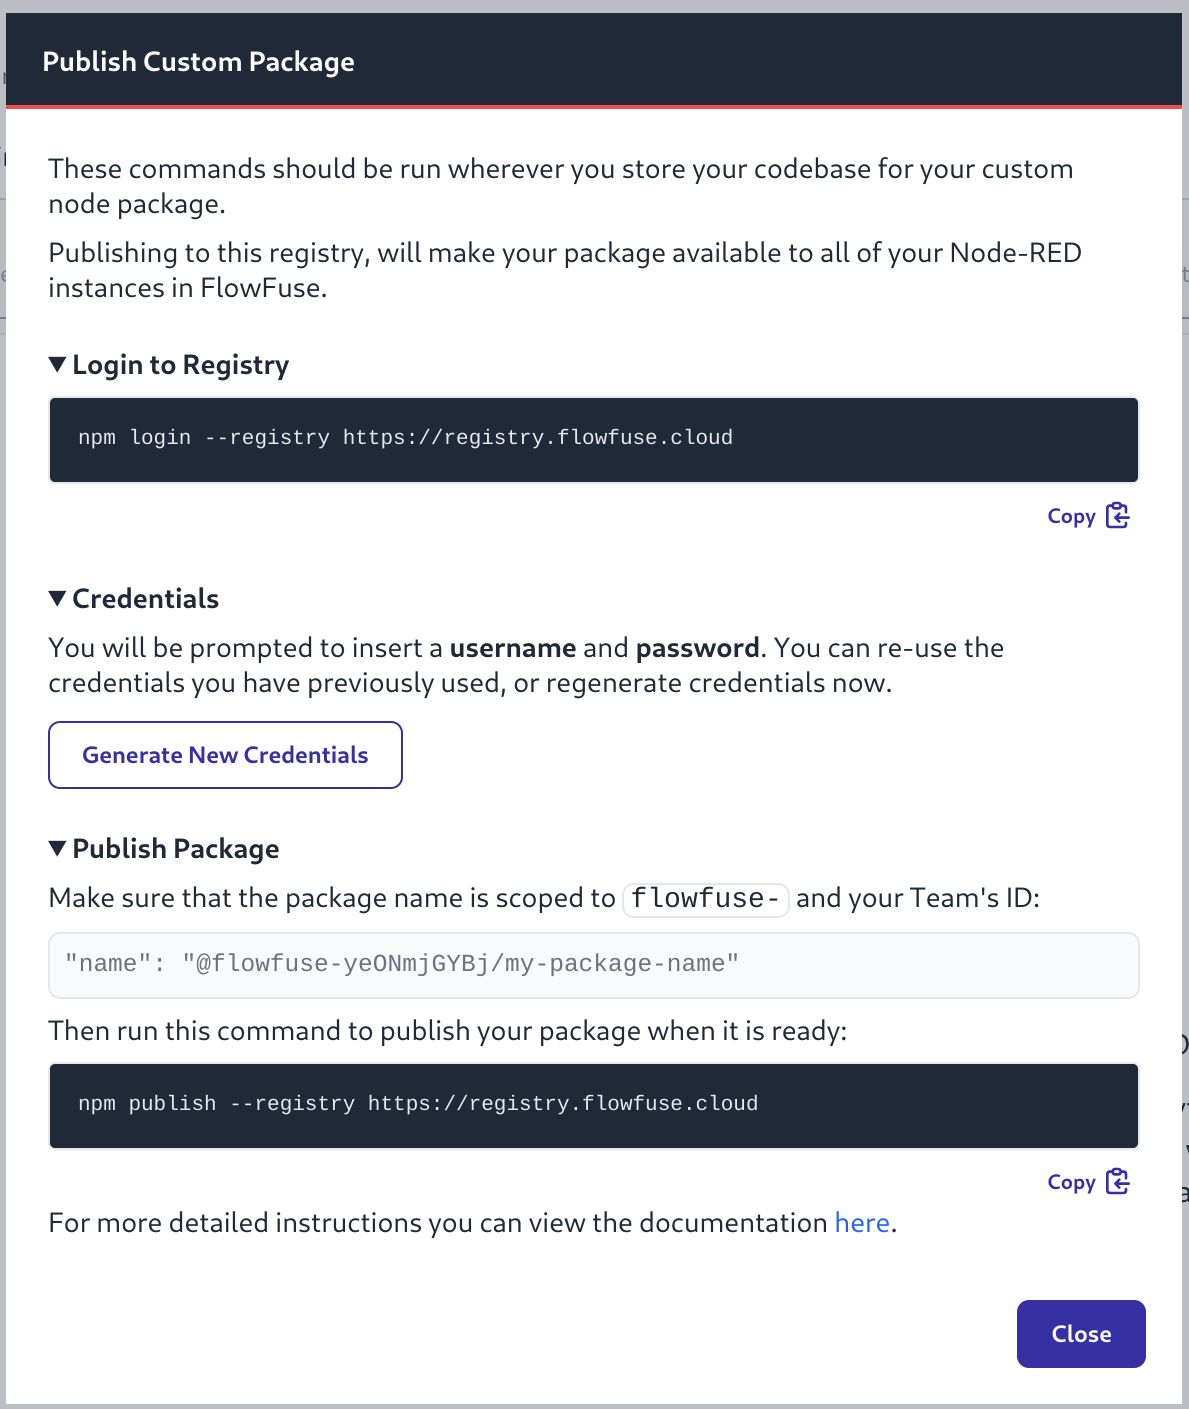Viewport: 1189px width, 1409px height.
Task: Click the flowfuse- scope code chip
Action: [704, 898]
